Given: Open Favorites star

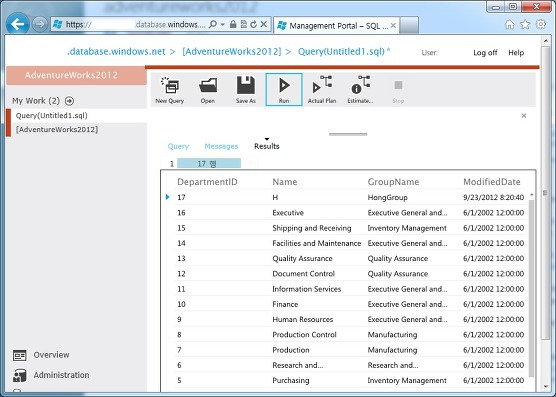Looking at the screenshot, I should 525,24.
